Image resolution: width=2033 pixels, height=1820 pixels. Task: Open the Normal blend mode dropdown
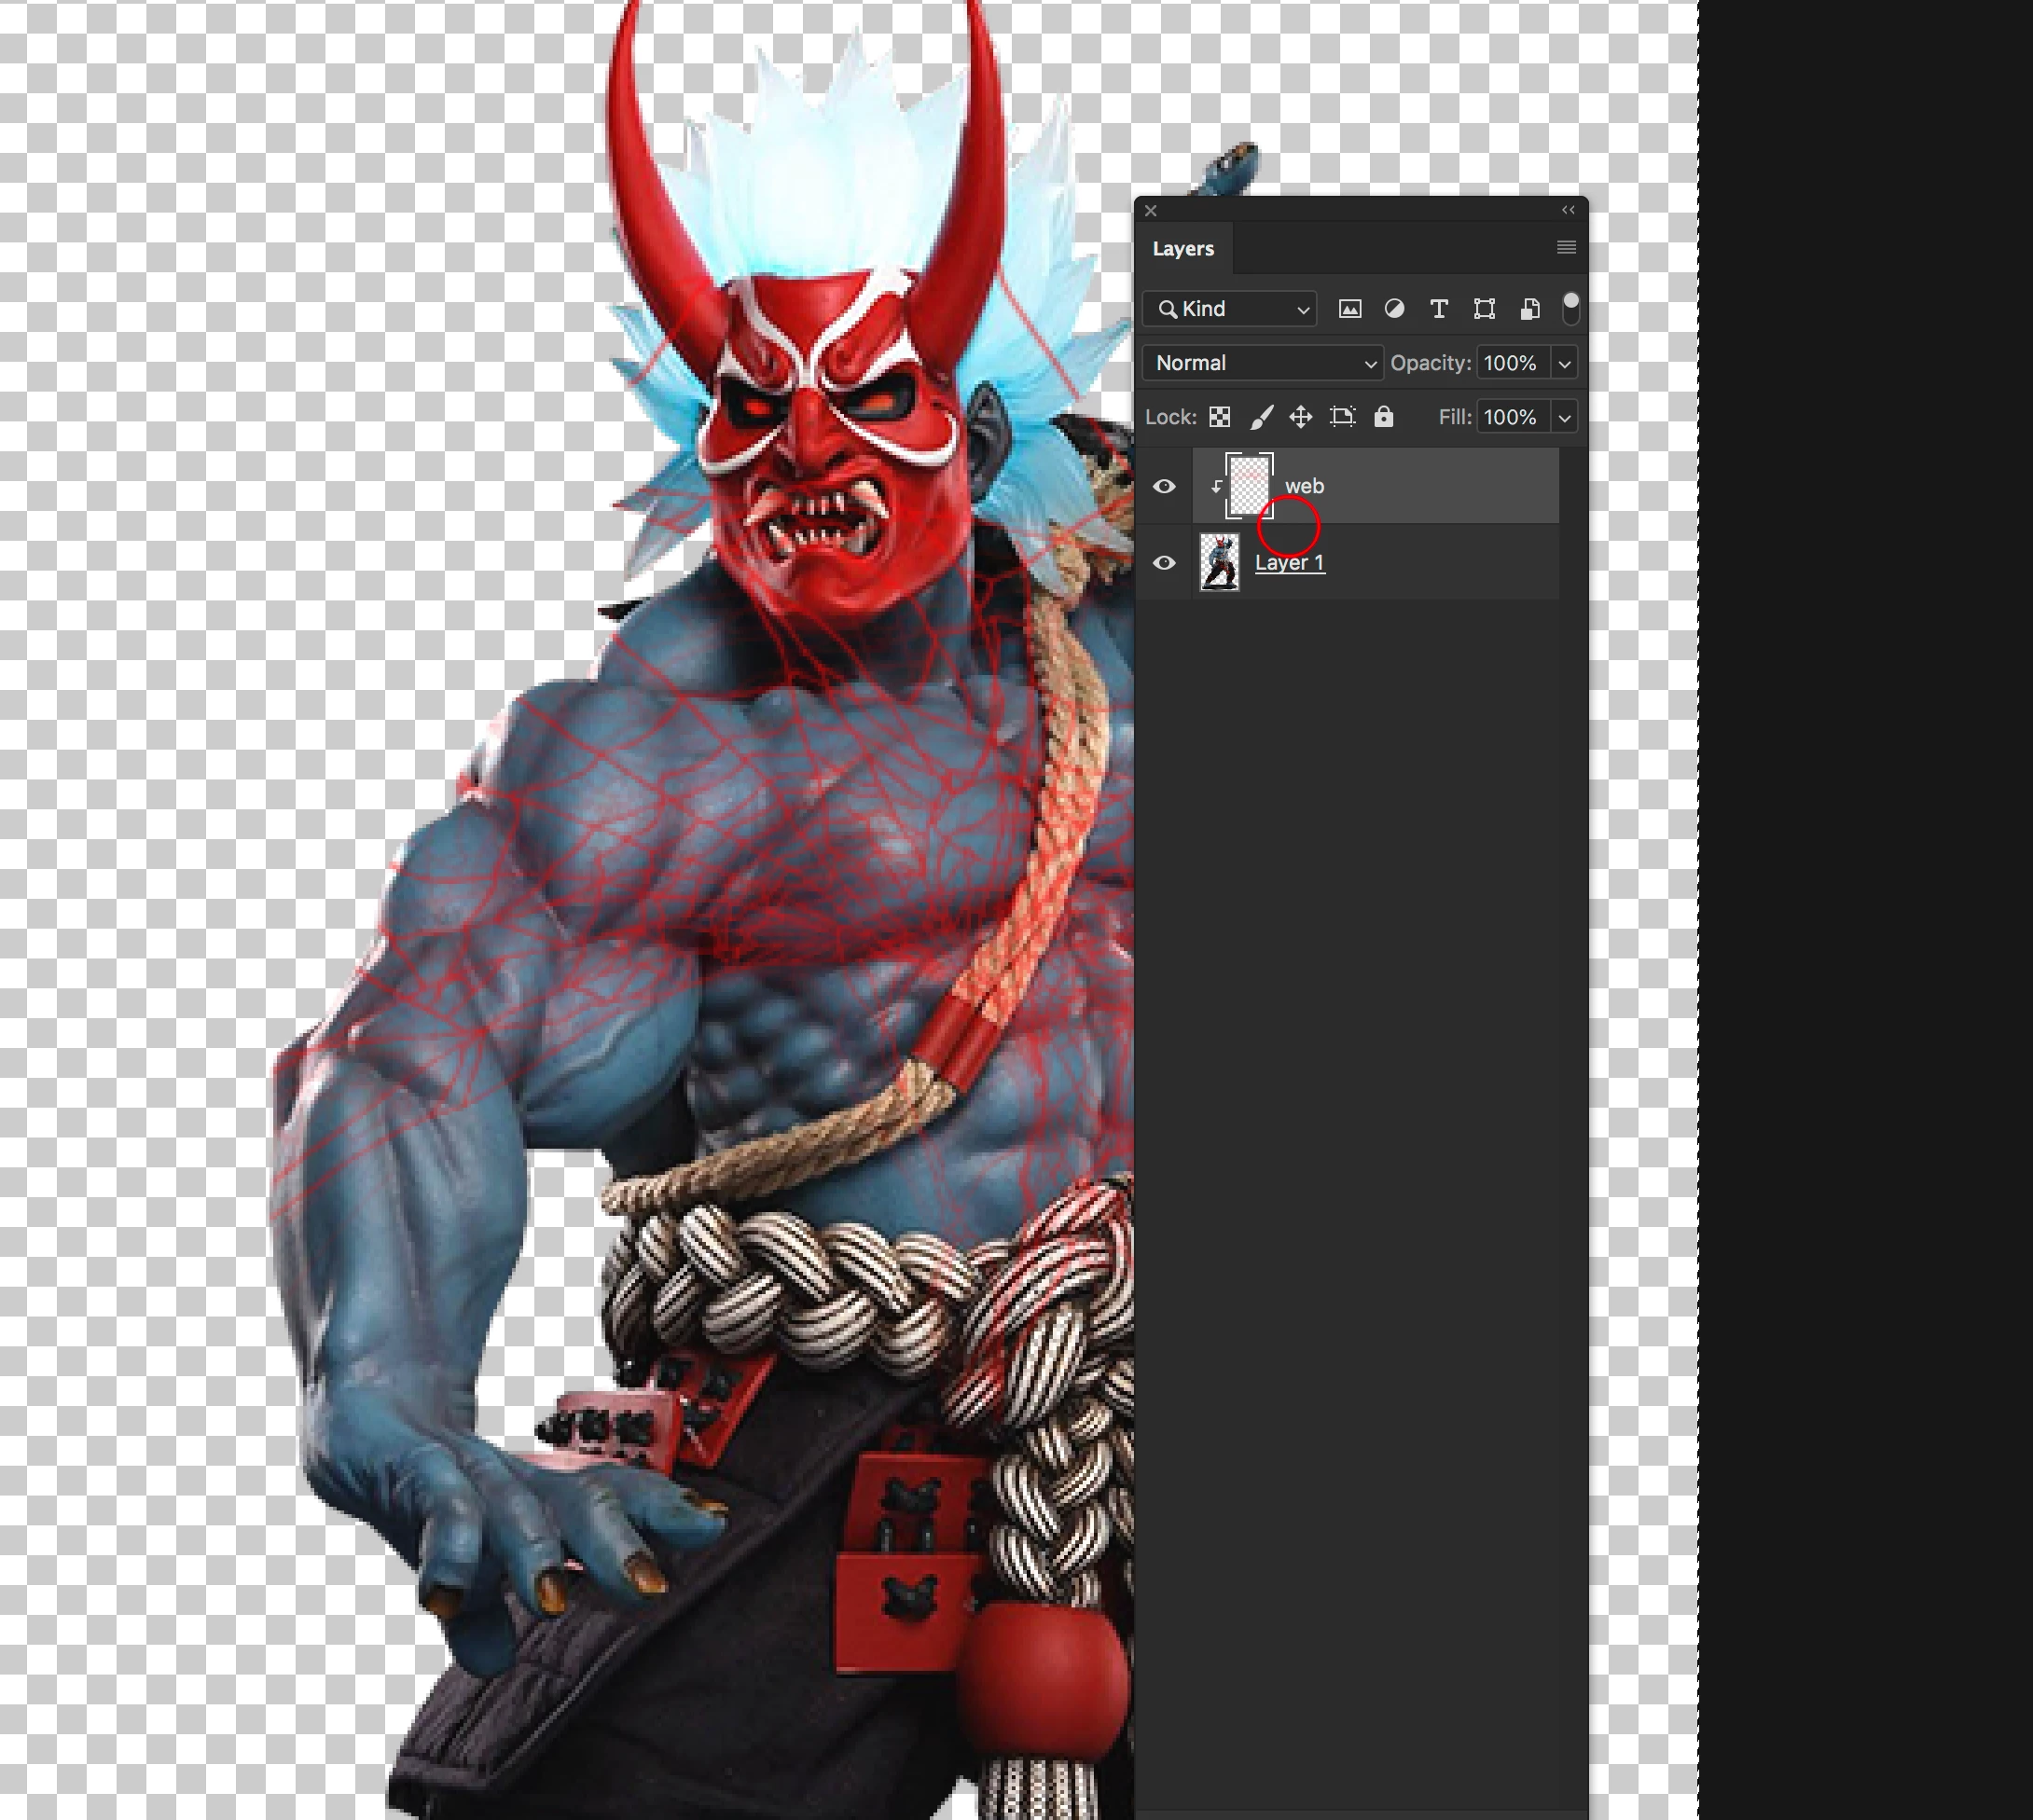click(x=1263, y=363)
